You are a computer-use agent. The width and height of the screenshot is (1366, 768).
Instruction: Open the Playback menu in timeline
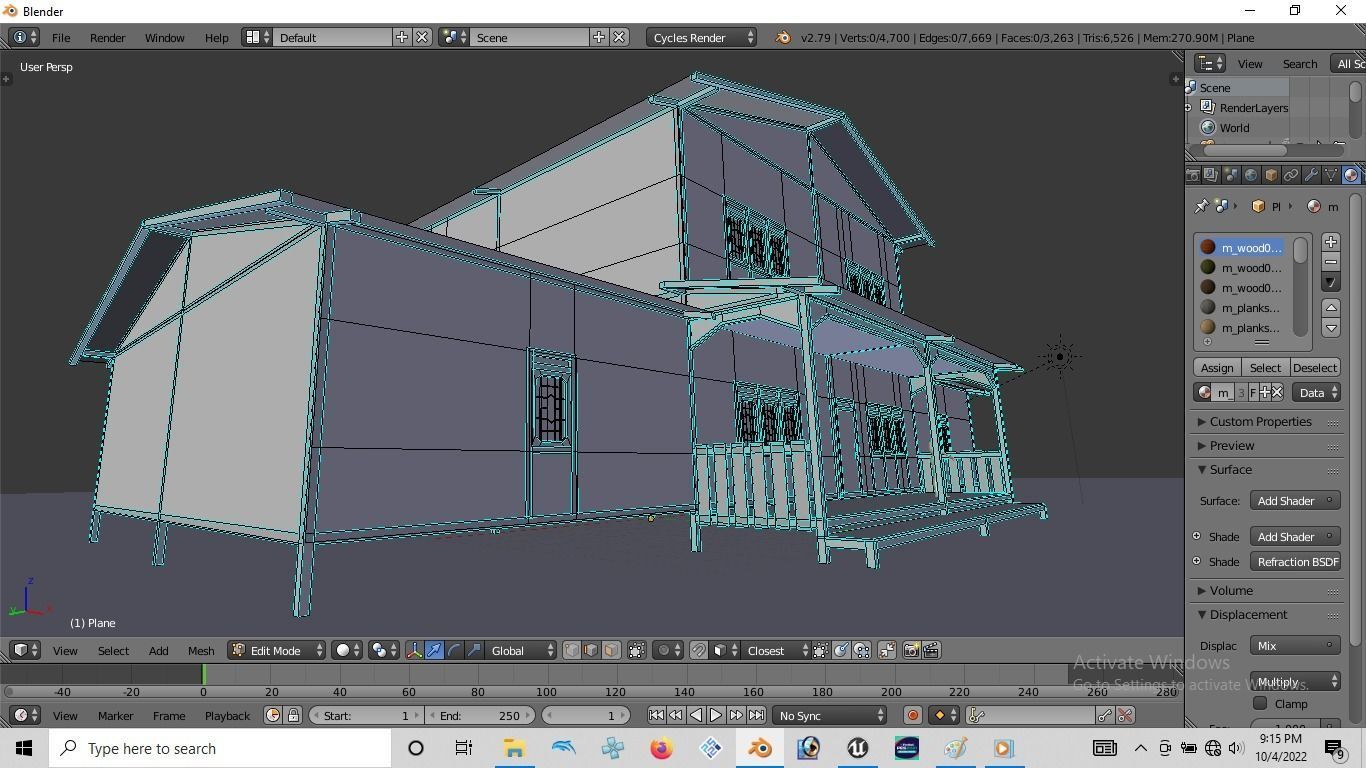(x=227, y=715)
